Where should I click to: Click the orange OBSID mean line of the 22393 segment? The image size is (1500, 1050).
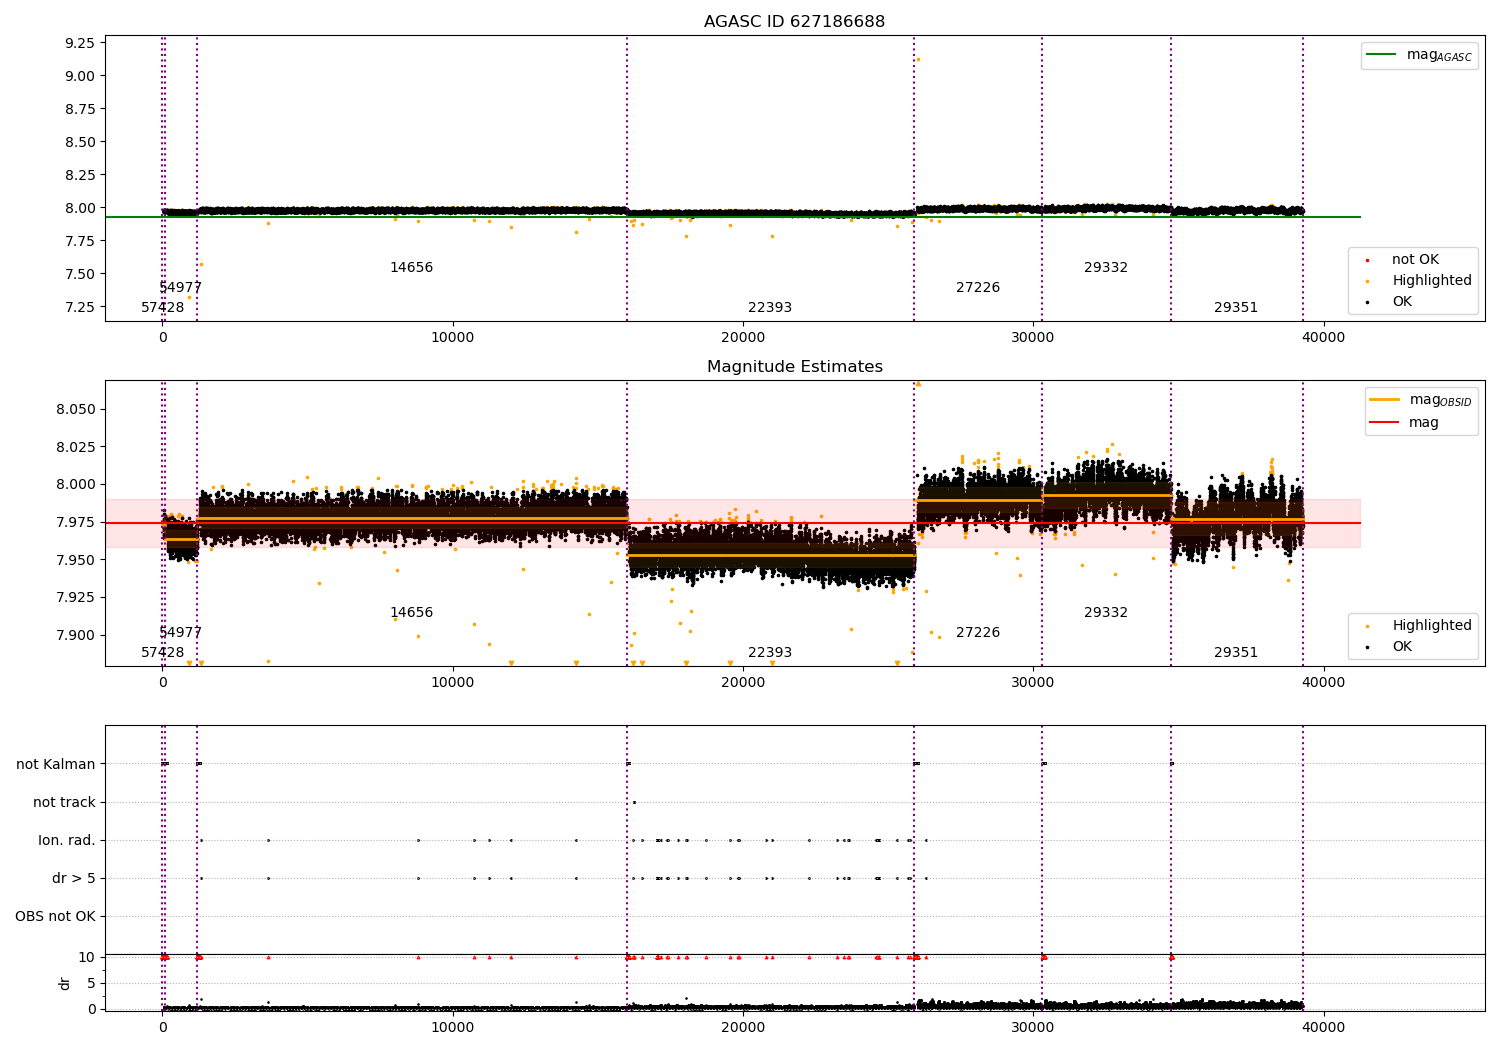pyautogui.click(x=771, y=555)
